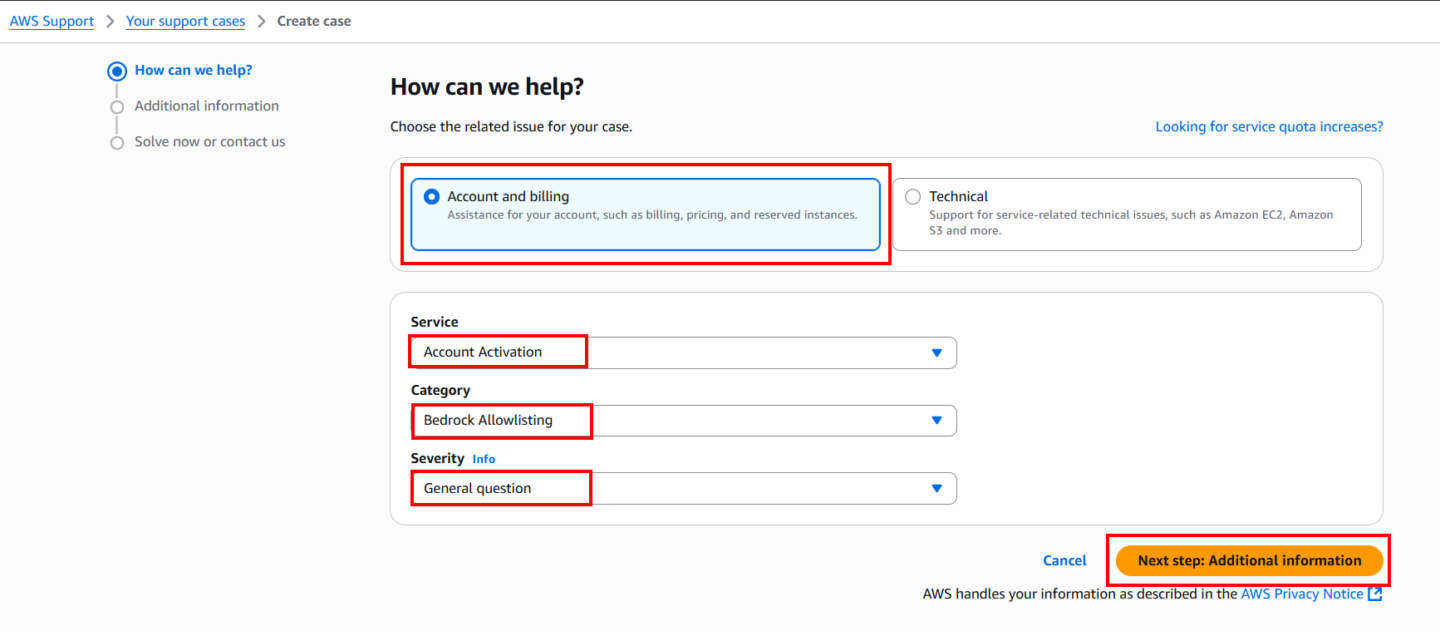Image resolution: width=1440 pixels, height=631 pixels.
Task: Go to Solve now or contact us step
Action: point(210,142)
